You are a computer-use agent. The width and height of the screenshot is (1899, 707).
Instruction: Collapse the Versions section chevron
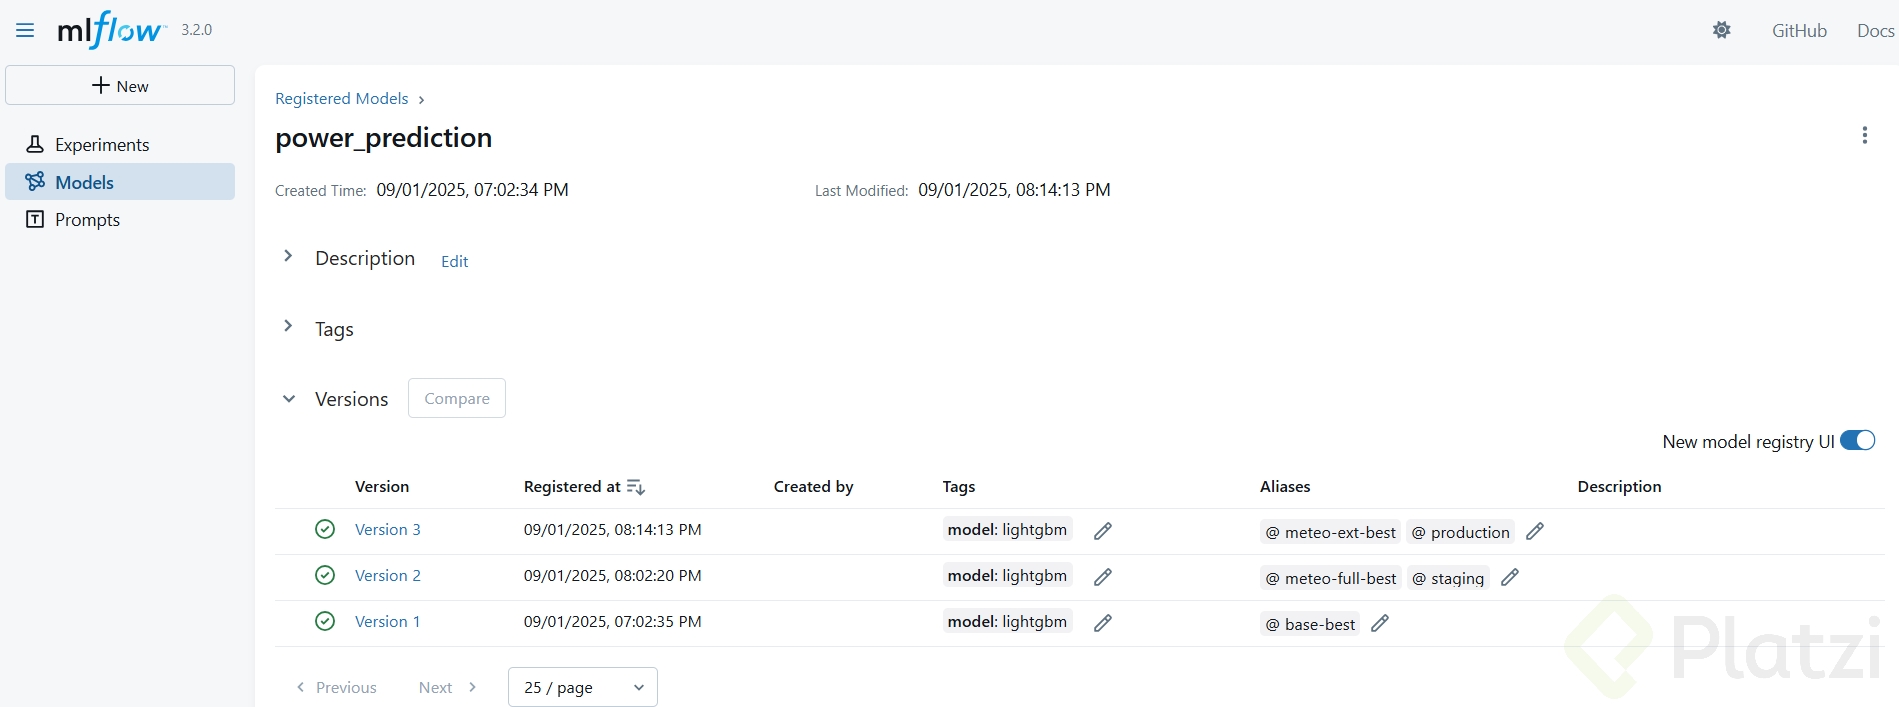coord(289,399)
